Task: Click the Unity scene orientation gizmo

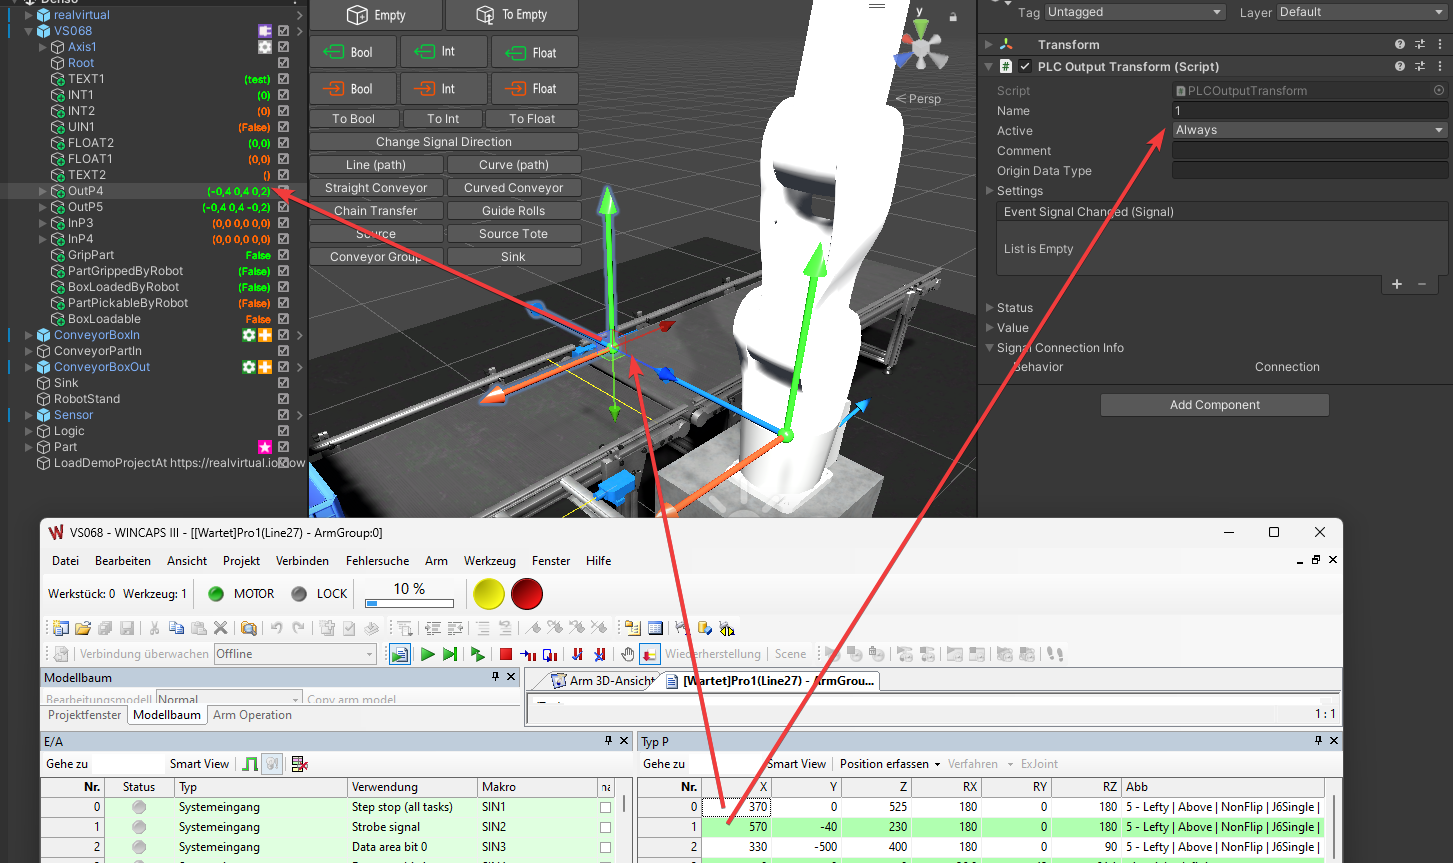Action: [920, 48]
